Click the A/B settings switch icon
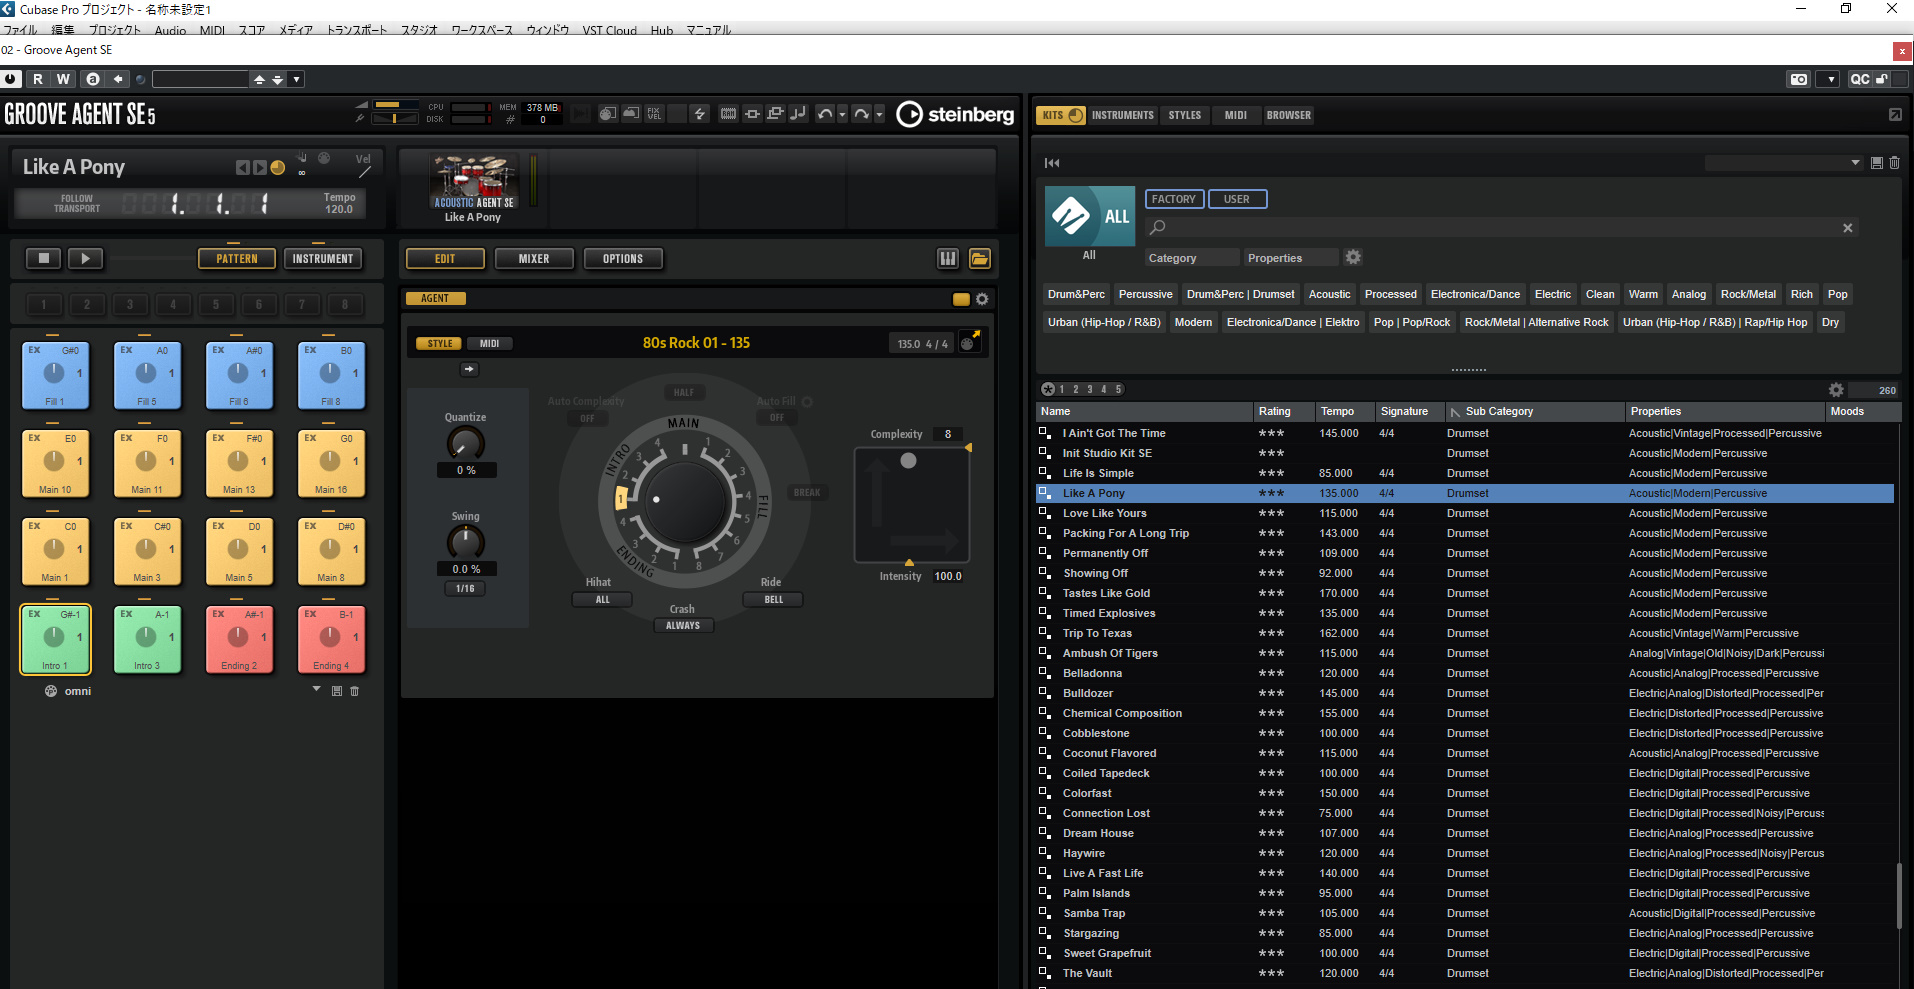This screenshot has height=989, width=1914. coord(93,79)
